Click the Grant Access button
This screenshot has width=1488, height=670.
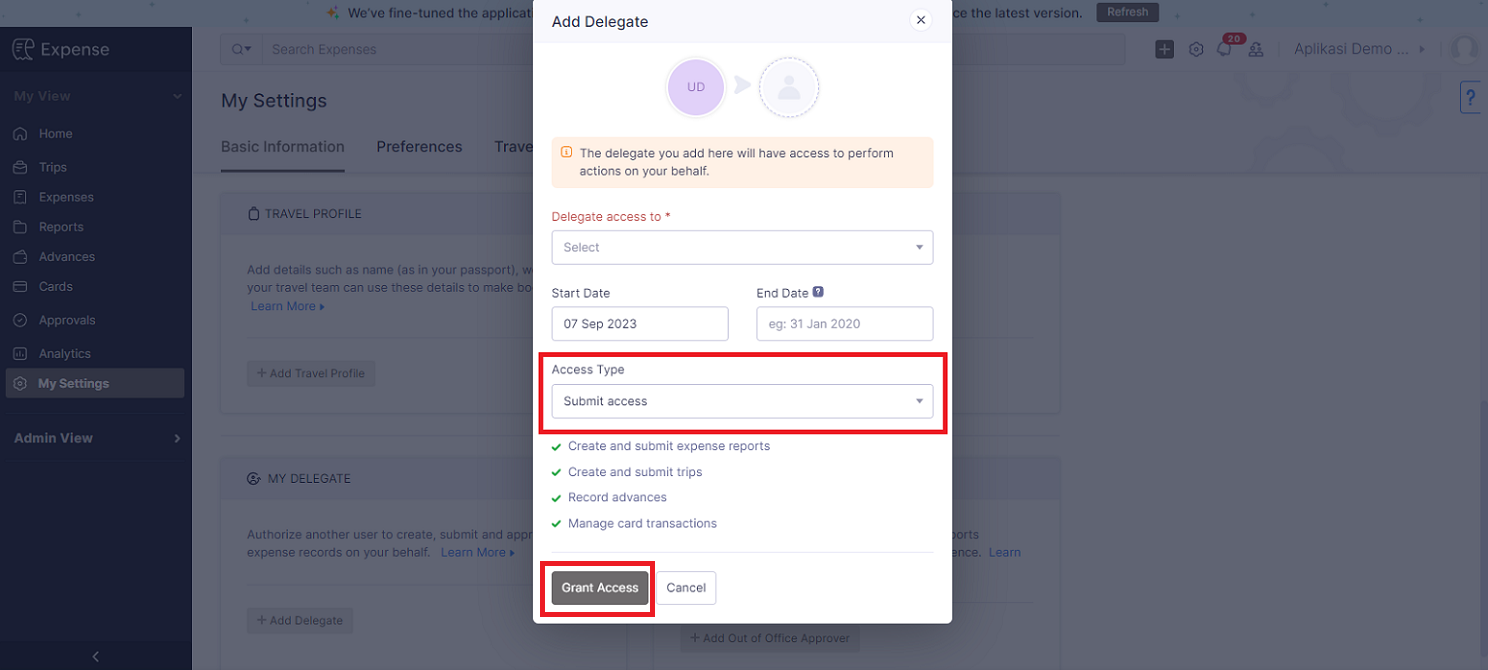tap(600, 588)
